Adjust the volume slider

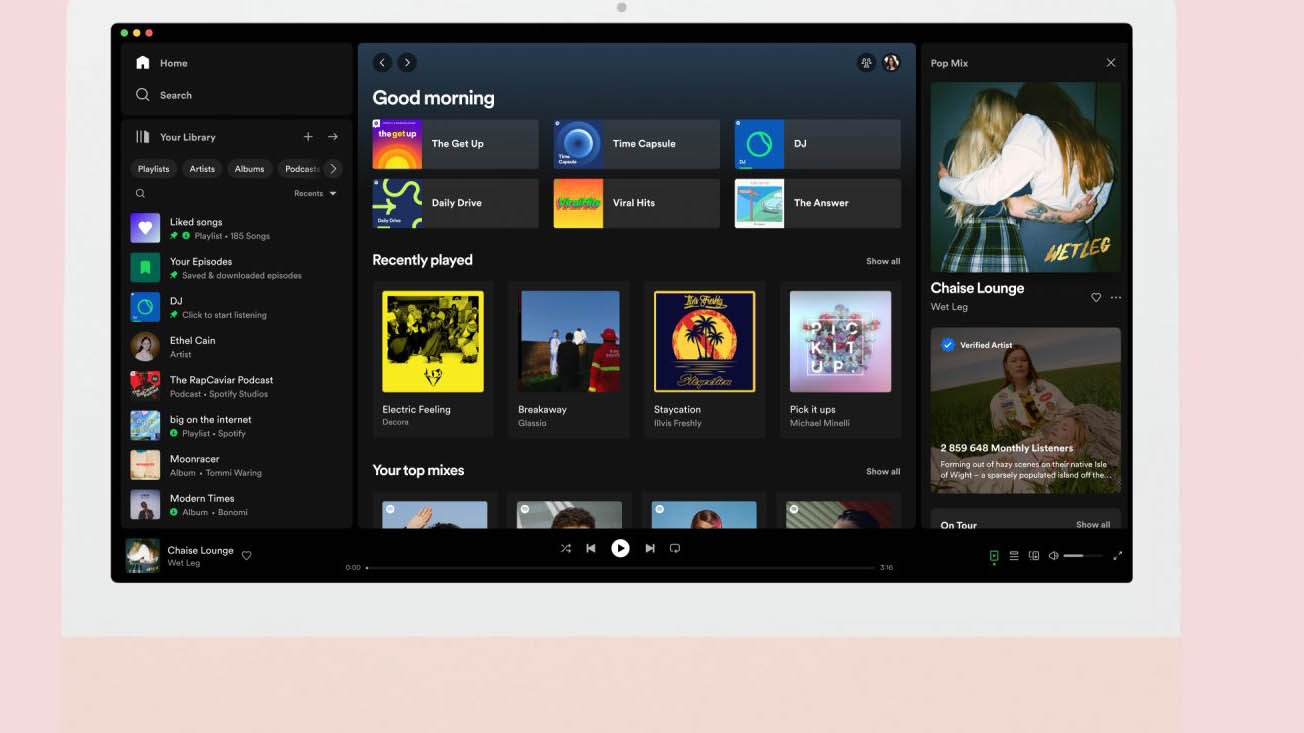click(1083, 556)
